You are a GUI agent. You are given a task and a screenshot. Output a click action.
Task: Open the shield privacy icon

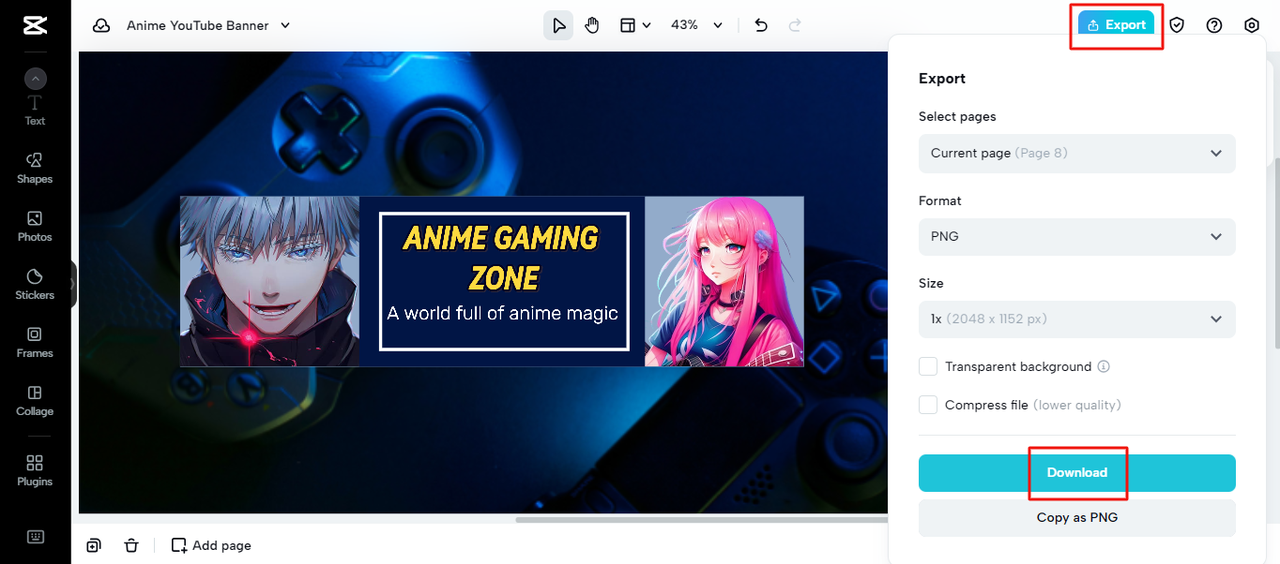tap(1177, 25)
